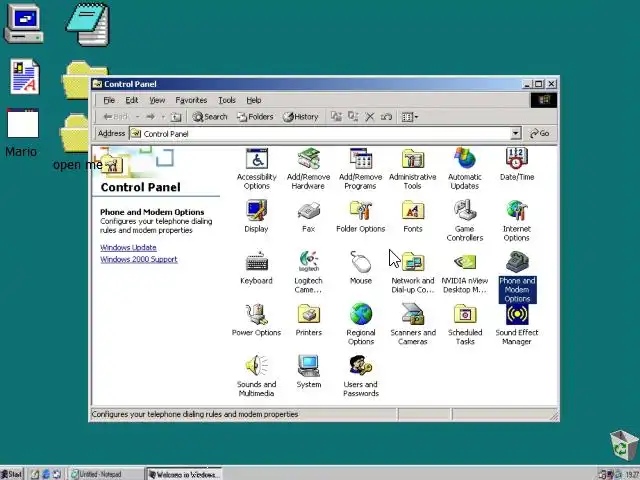The image size is (640, 480).
Task: Switch to Welcome to Windows taskbar button
Action: pos(184,474)
